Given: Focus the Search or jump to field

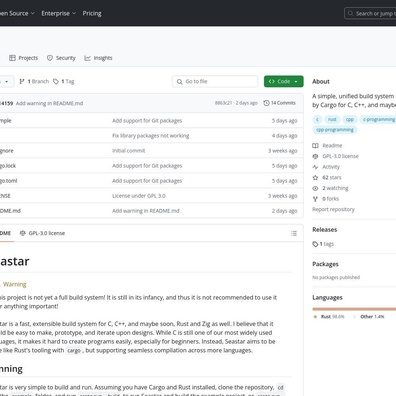Looking at the screenshot, I should point(370,13).
